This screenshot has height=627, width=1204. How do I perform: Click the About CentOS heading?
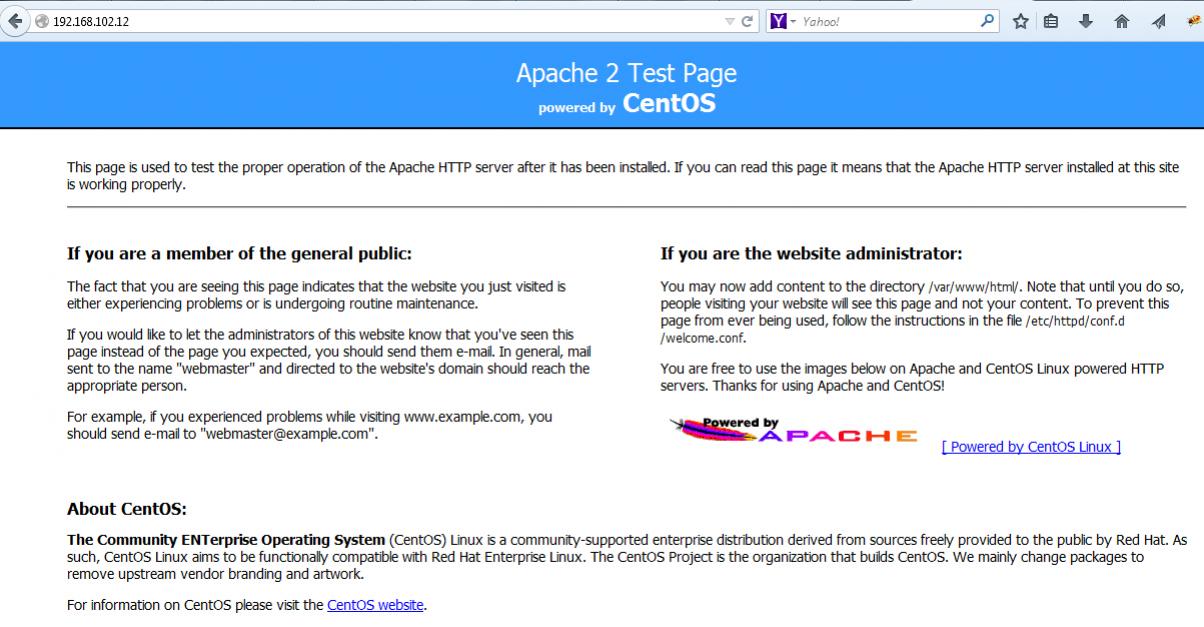coord(127,510)
